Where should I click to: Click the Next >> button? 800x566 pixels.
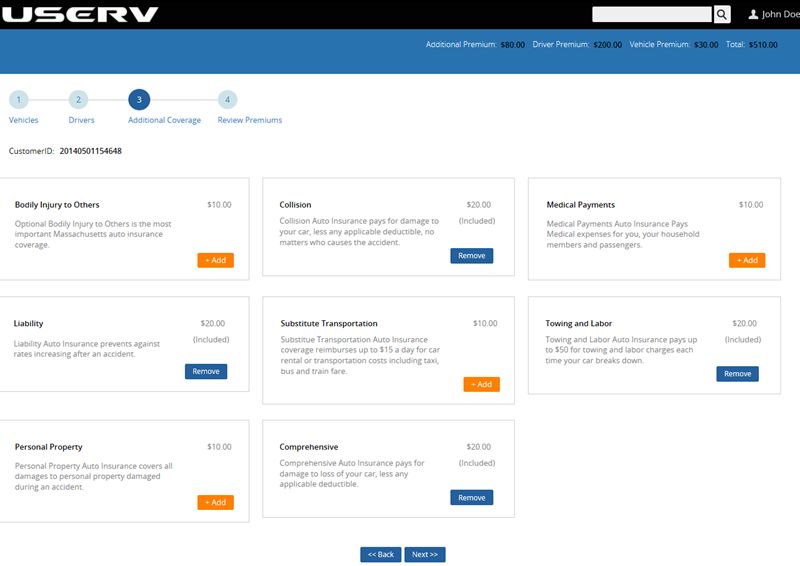pyautogui.click(x=425, y=554)
